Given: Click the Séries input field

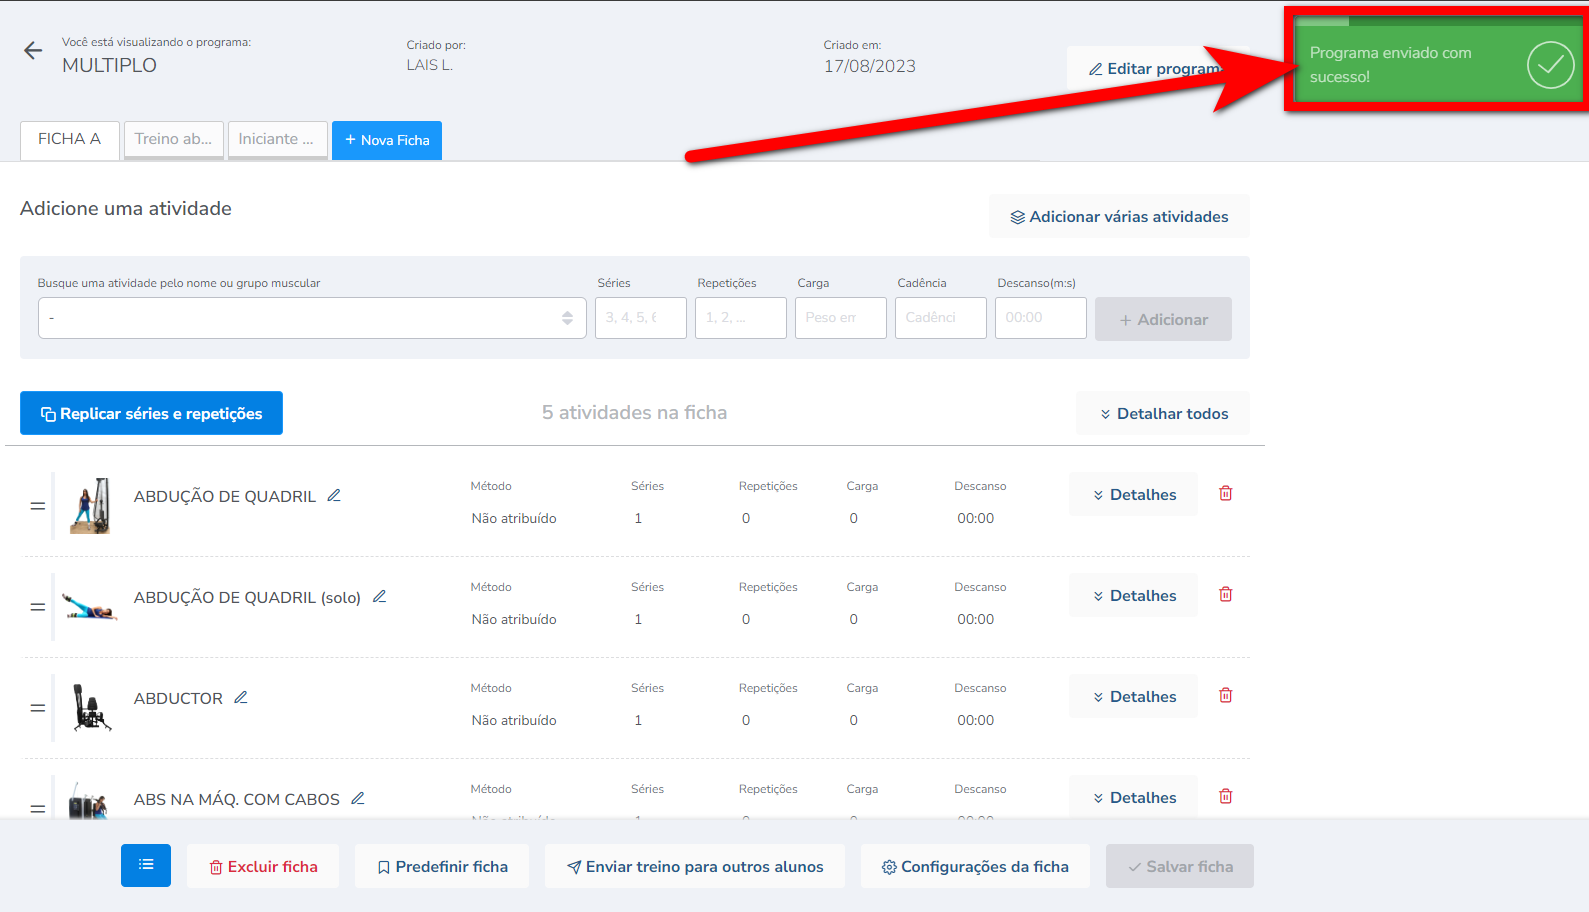Looking at the screenshot, I should coord(640,318).
